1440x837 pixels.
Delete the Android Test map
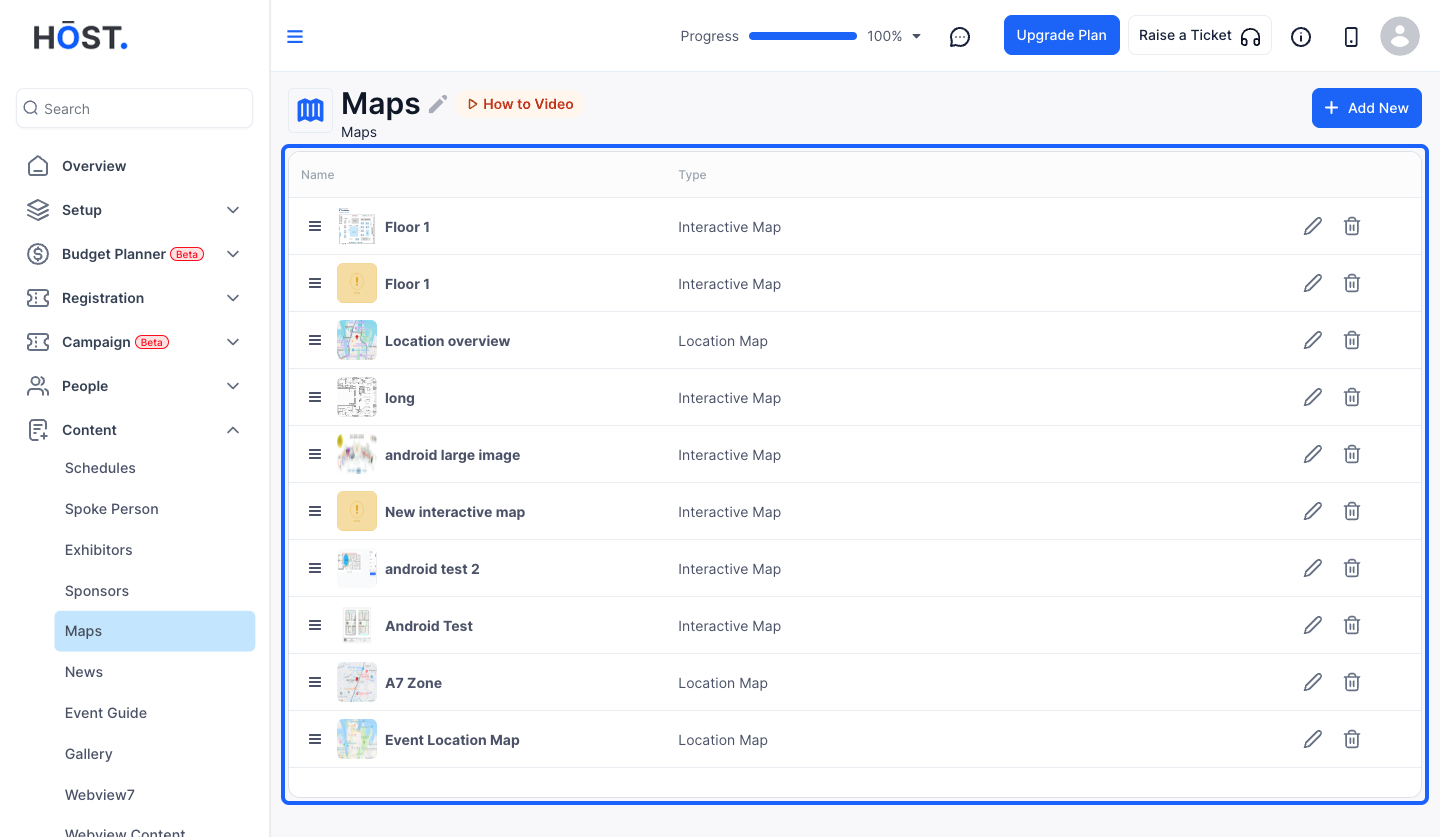coord(1352,625)
